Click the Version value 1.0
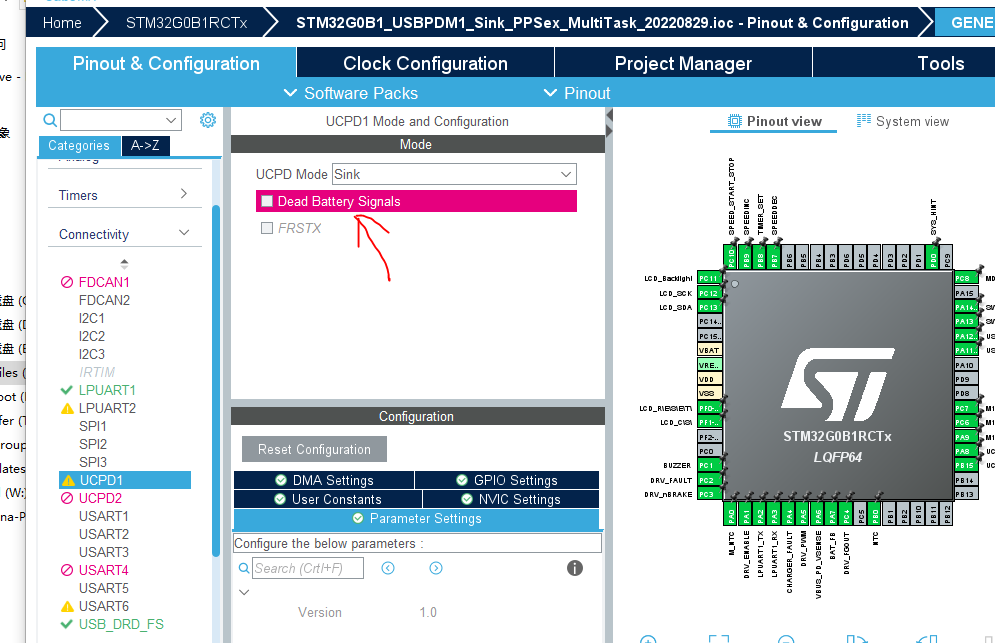Image resolution: width=995 pixels, height=643 pixels. 428,613
